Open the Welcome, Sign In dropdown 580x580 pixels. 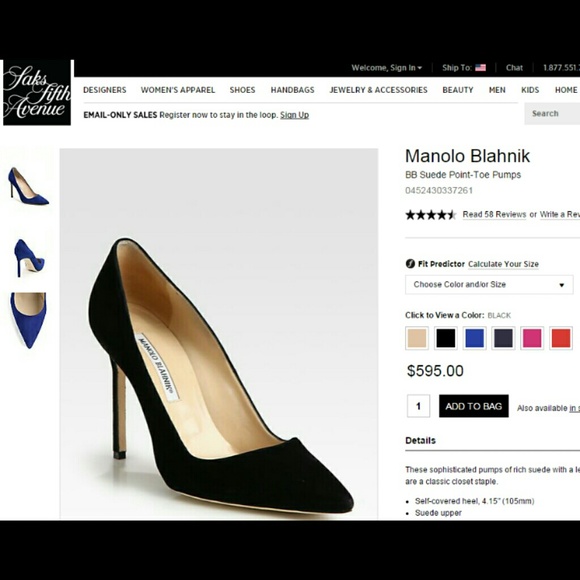point(386,68)
